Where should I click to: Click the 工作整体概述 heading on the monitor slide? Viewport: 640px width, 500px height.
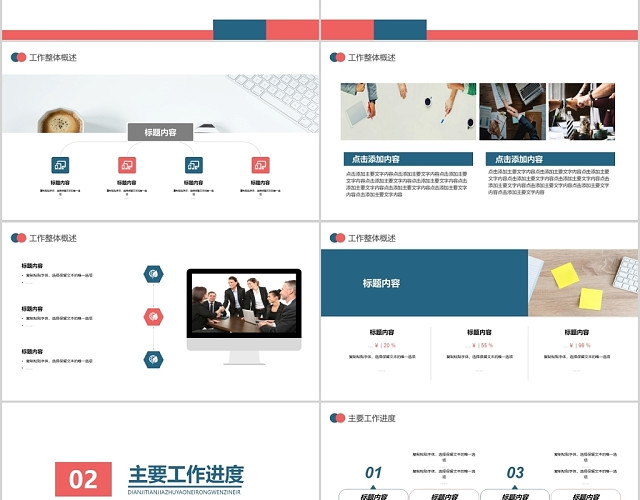[x=53, y=238]
